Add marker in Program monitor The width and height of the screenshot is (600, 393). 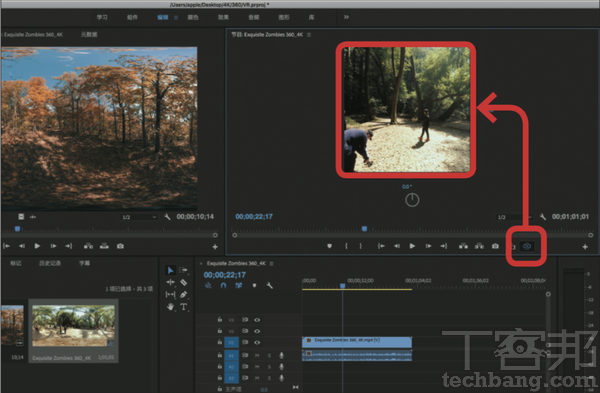[x=329, y=246]
